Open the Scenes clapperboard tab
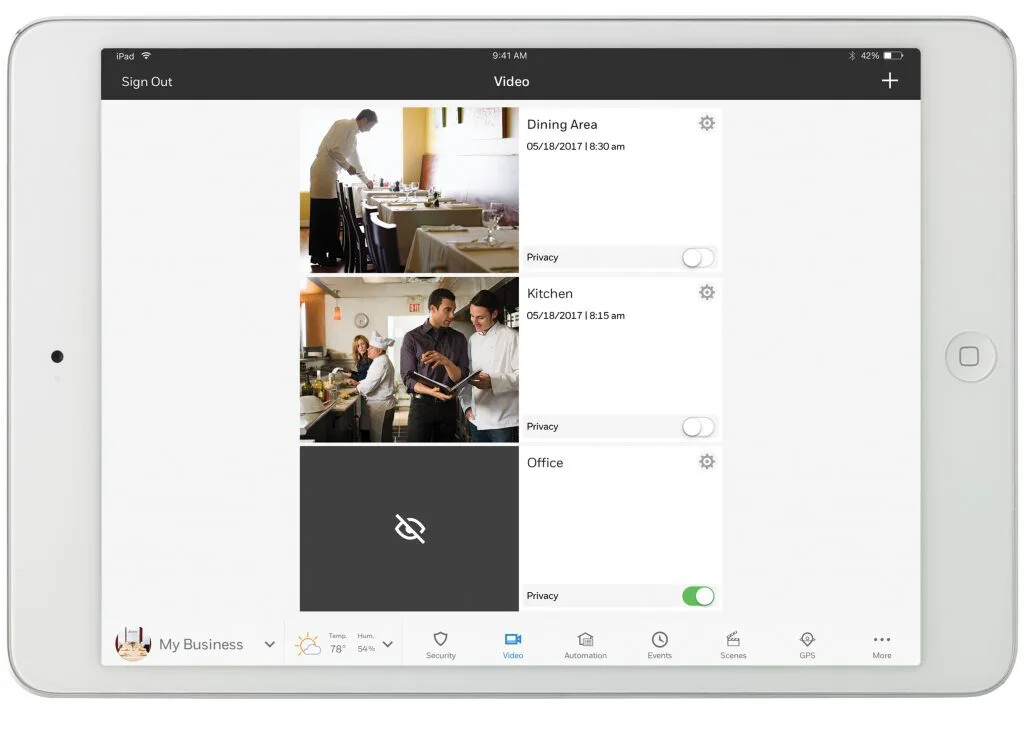 pyautogui.click(x=733, y=645)
